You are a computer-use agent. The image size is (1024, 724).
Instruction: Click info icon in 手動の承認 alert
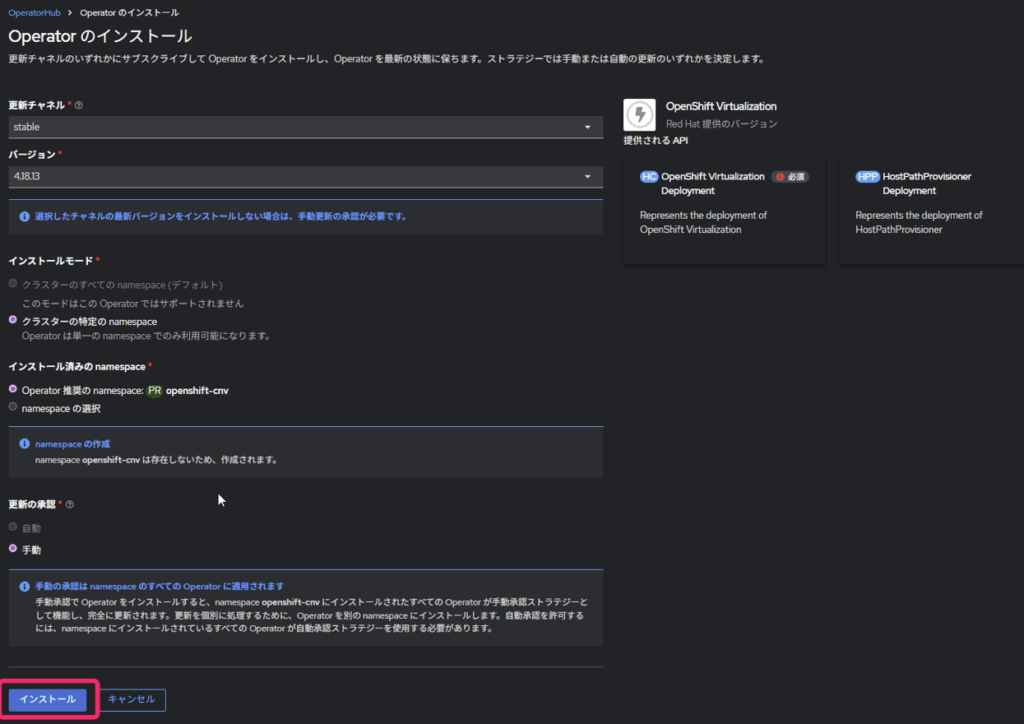click(24, 586)
